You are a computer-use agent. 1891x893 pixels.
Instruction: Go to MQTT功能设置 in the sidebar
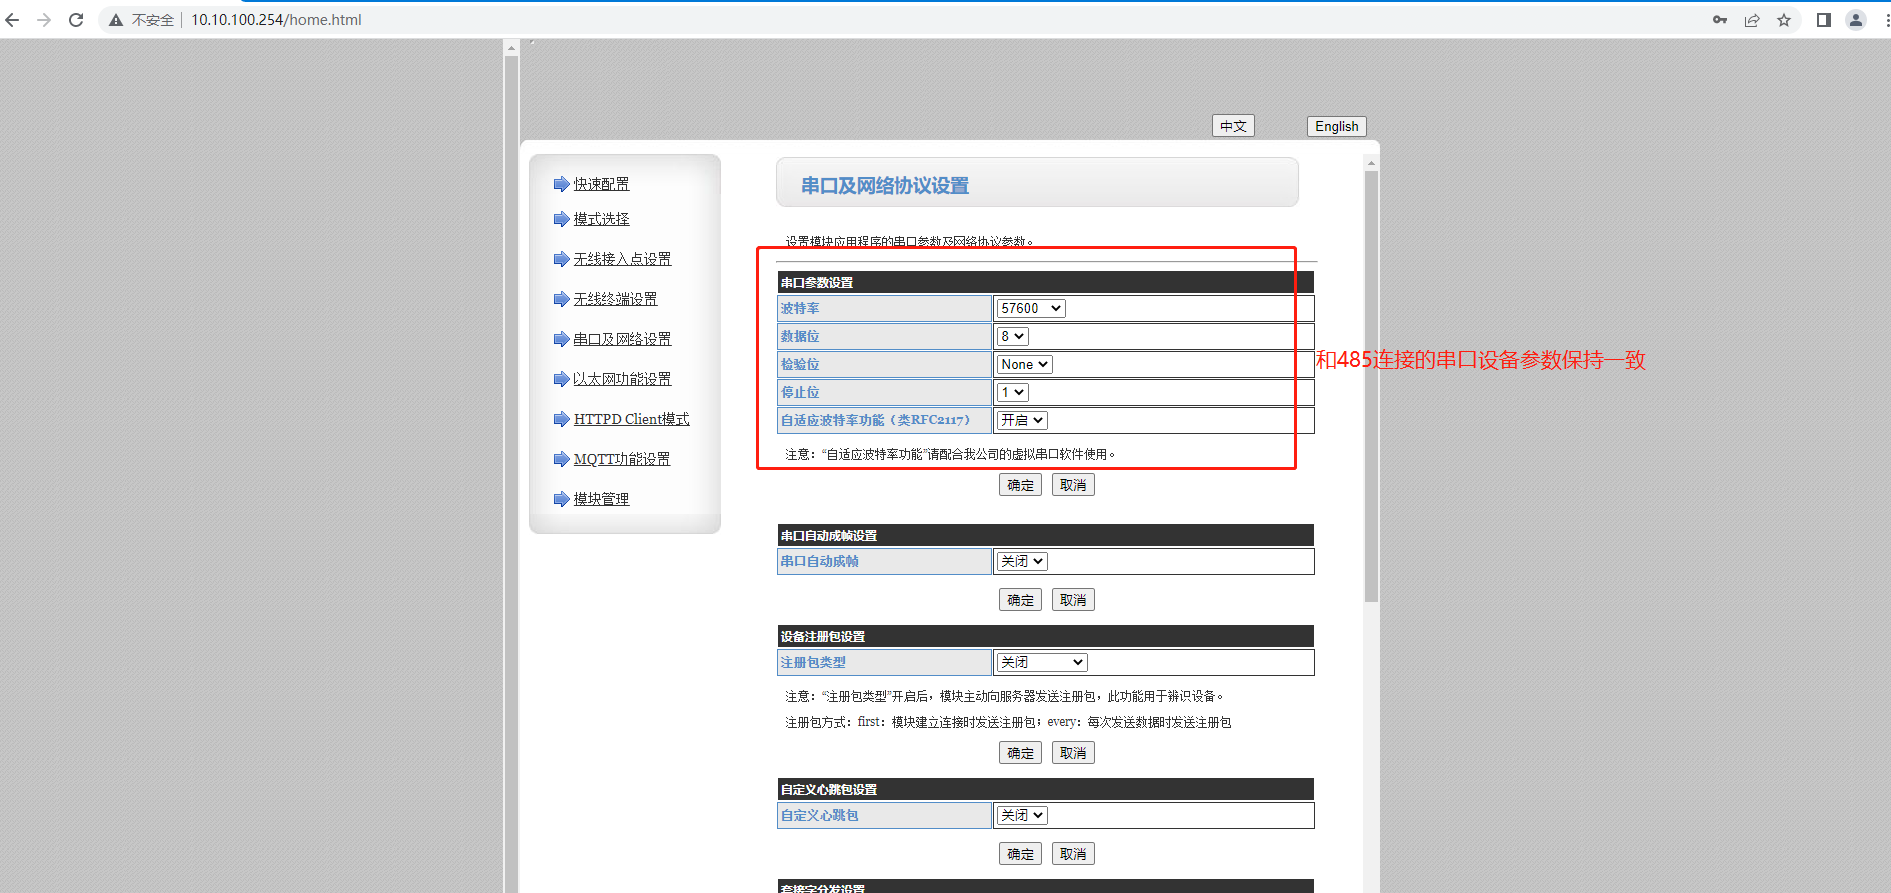click(621, 459)
